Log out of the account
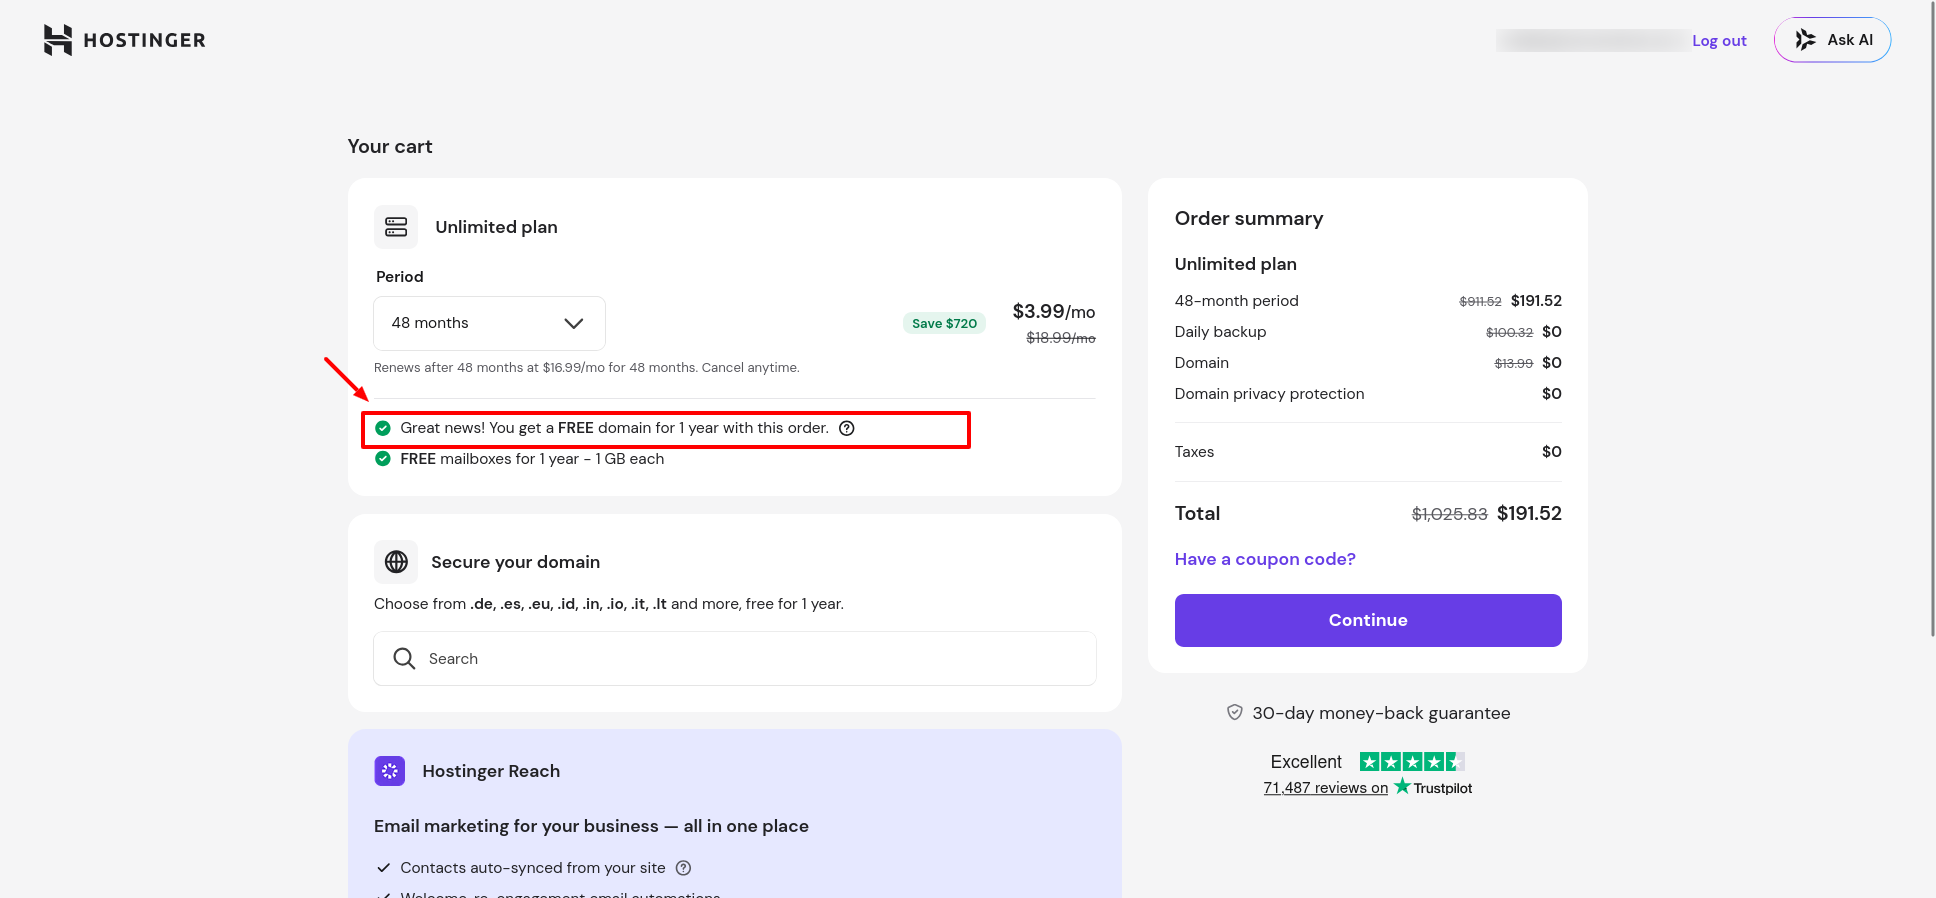Image resolution: width=1936 pixels, height=898 pixels. tap(1719, 41)
